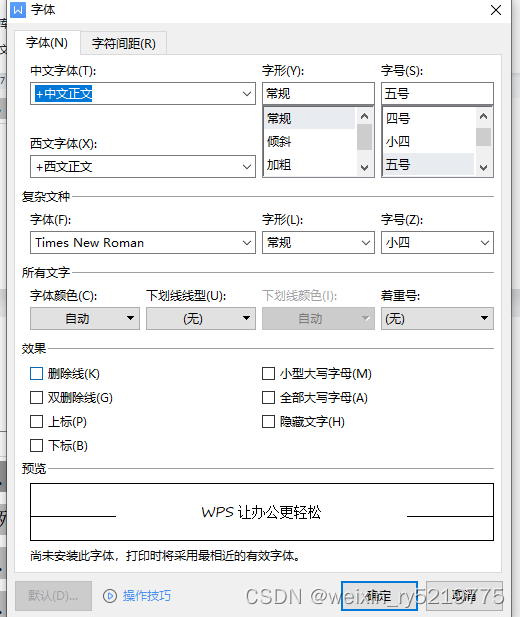Screen dimensions: 520x617
Task: Select 小四 in the 字号 list
Action: click(429, 141)
